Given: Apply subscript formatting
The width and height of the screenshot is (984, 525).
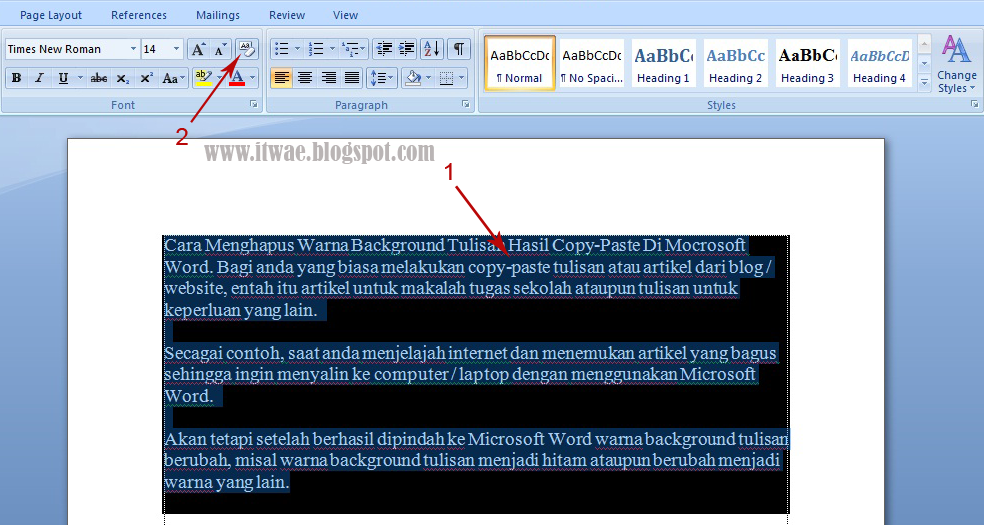Looking at the screenshot, I should click(x=122, y=78).
